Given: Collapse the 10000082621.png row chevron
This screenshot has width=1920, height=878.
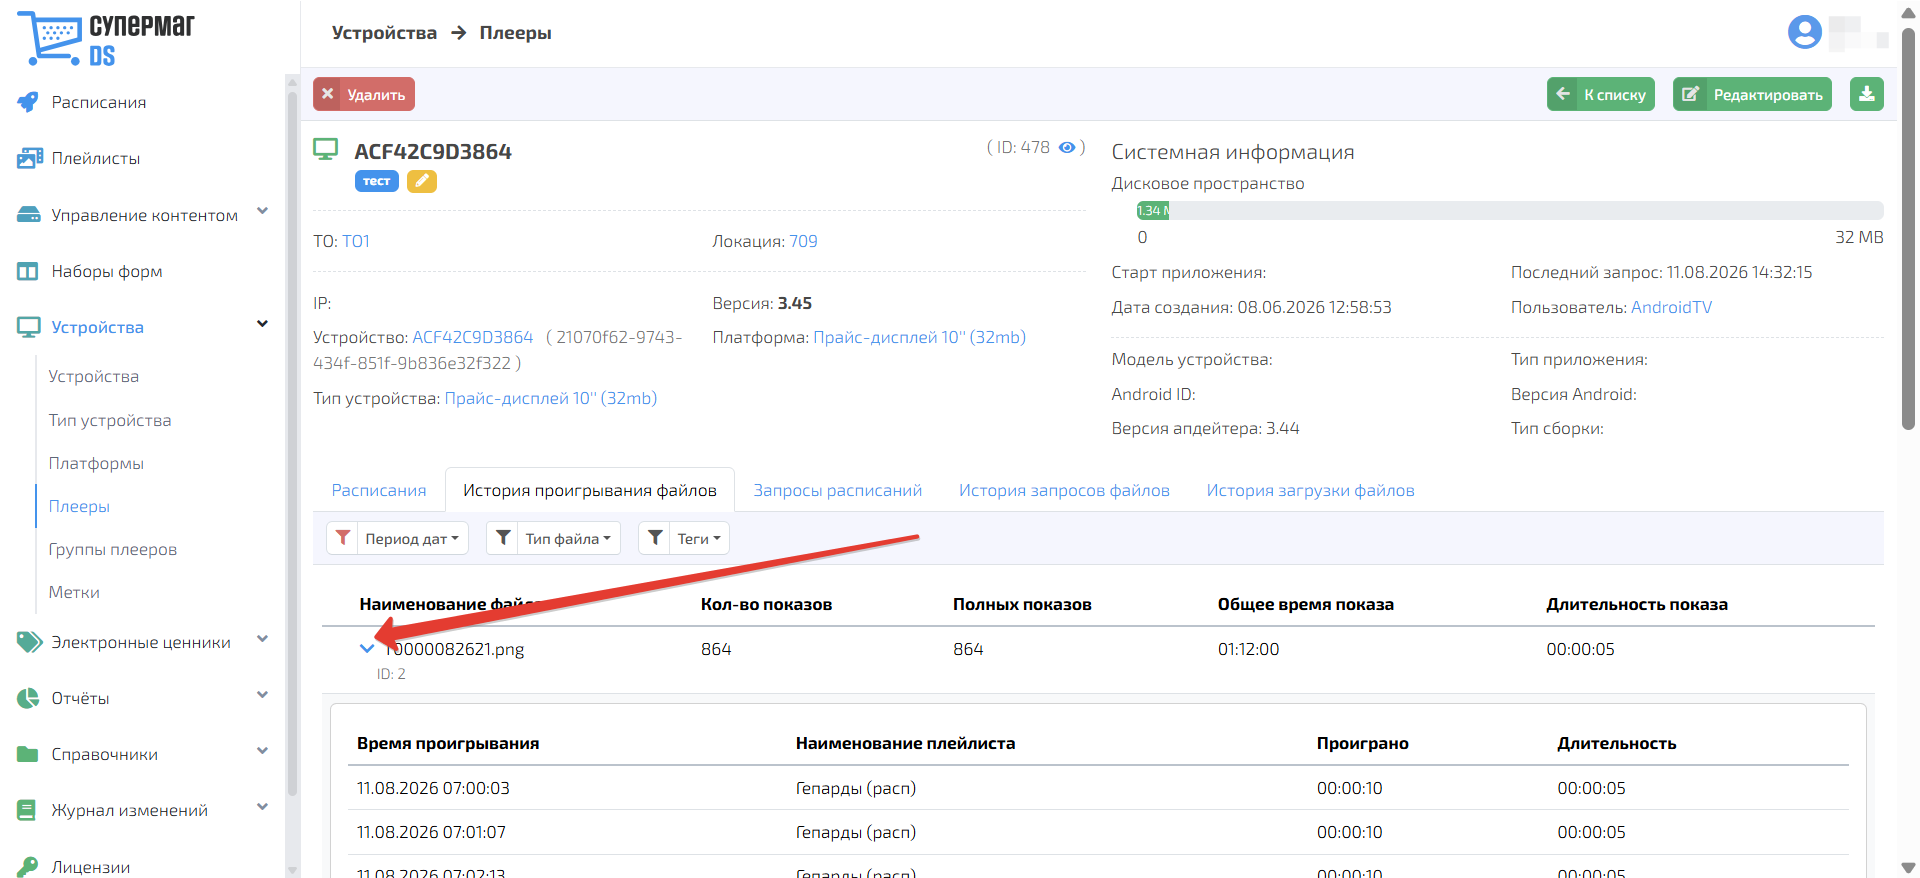Looking at the screenshot, I should point(367,649).
